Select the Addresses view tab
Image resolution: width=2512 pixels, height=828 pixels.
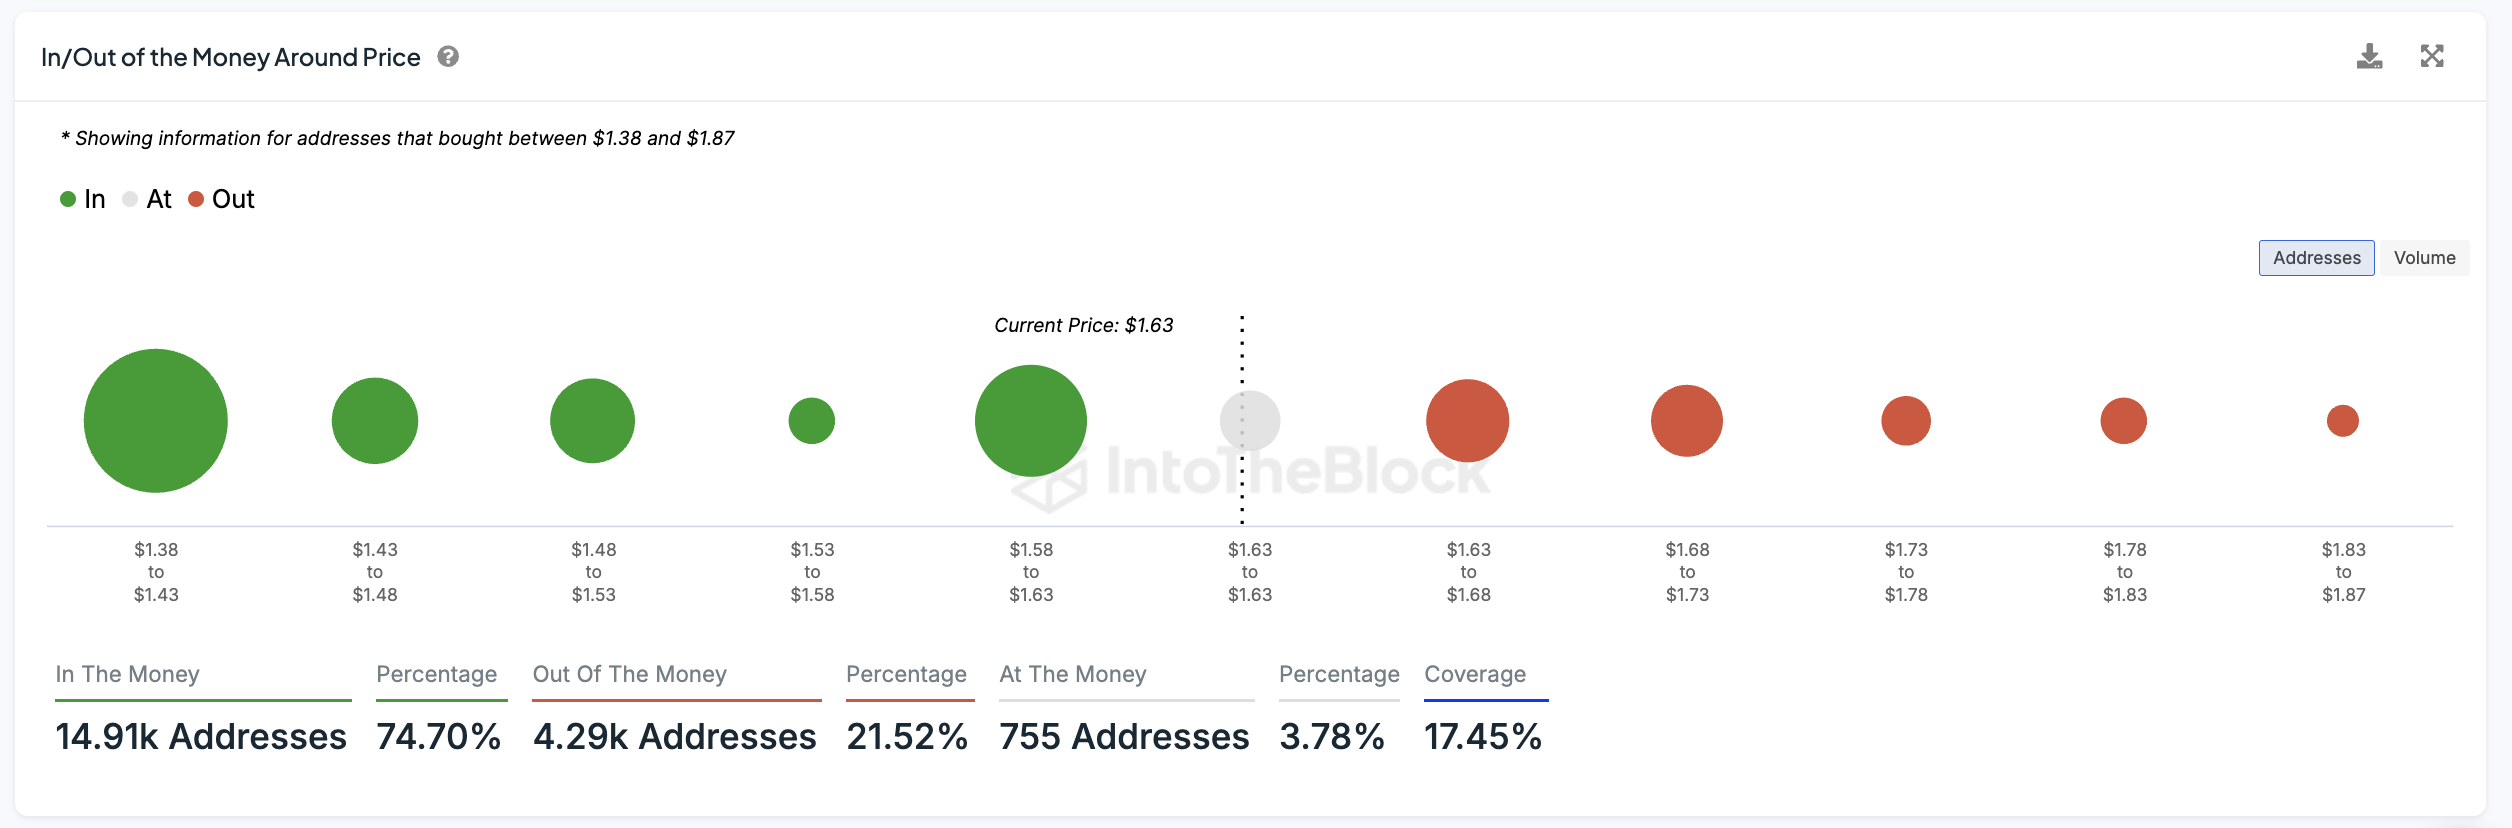click(x=2316, y=258)
